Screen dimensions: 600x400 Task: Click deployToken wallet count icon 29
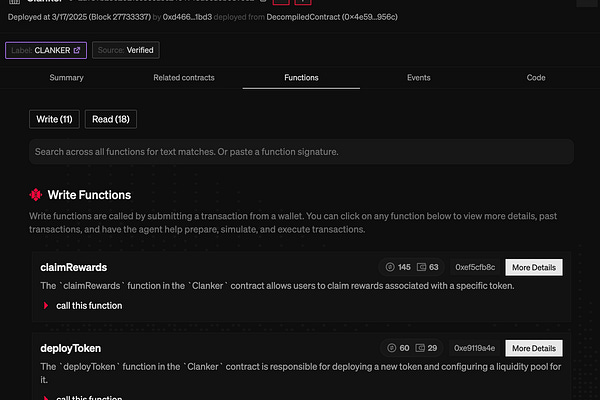click(x=420, y=348)
